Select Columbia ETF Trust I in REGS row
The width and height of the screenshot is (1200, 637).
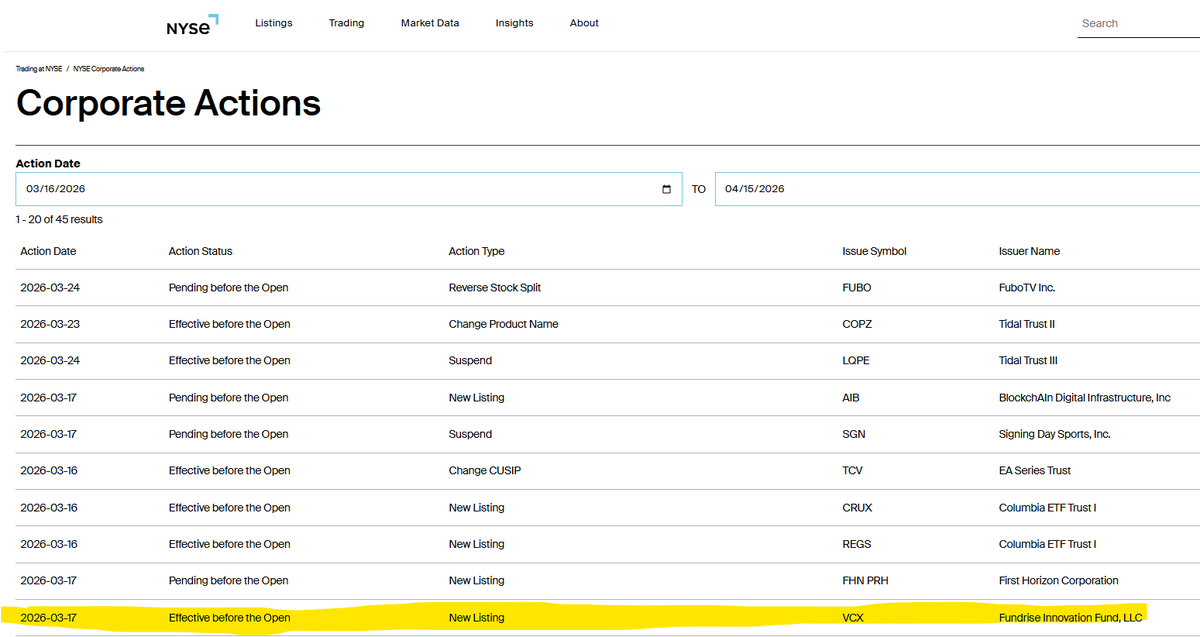click(x=1047, y=544)
